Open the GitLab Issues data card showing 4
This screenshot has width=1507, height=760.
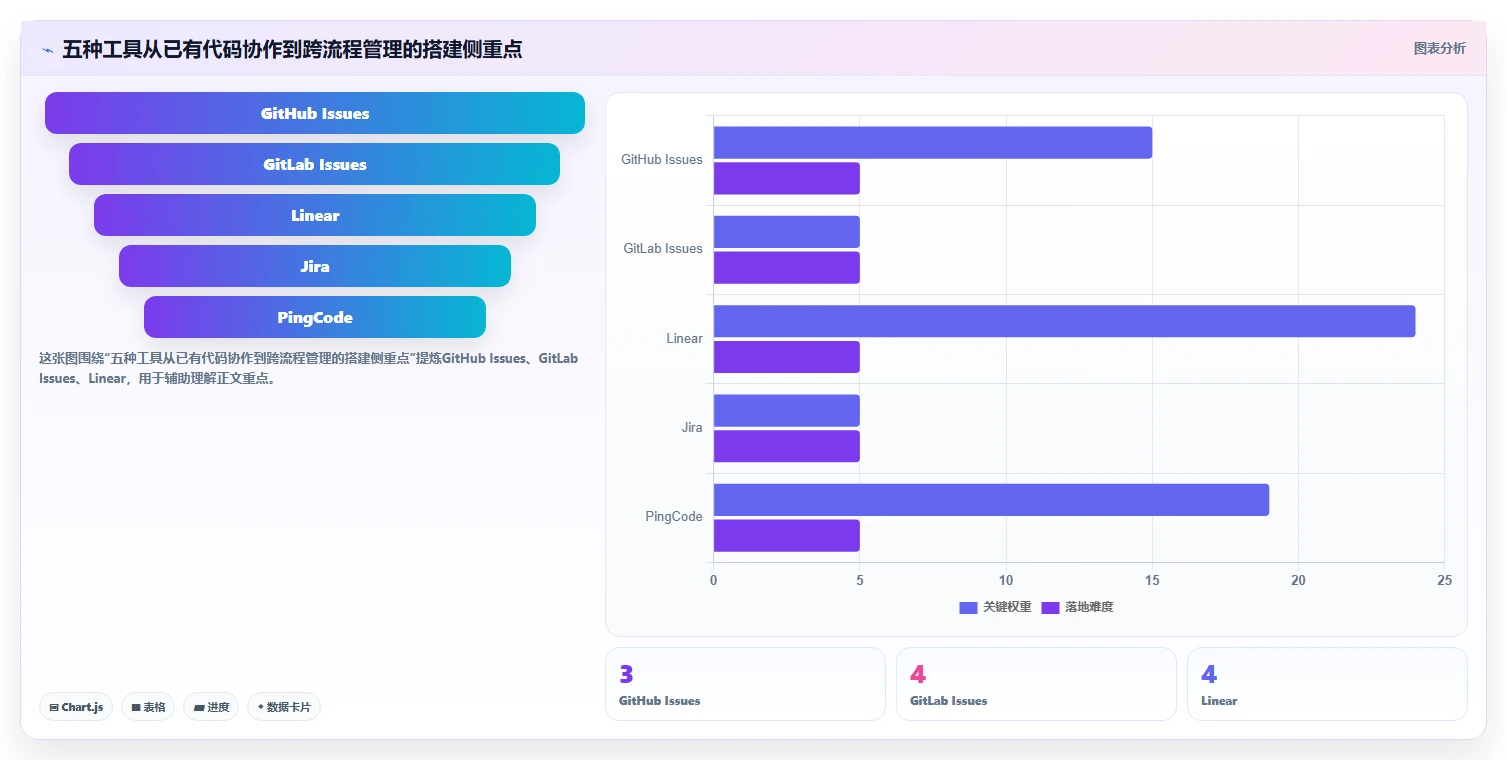tap(1036, 684)
